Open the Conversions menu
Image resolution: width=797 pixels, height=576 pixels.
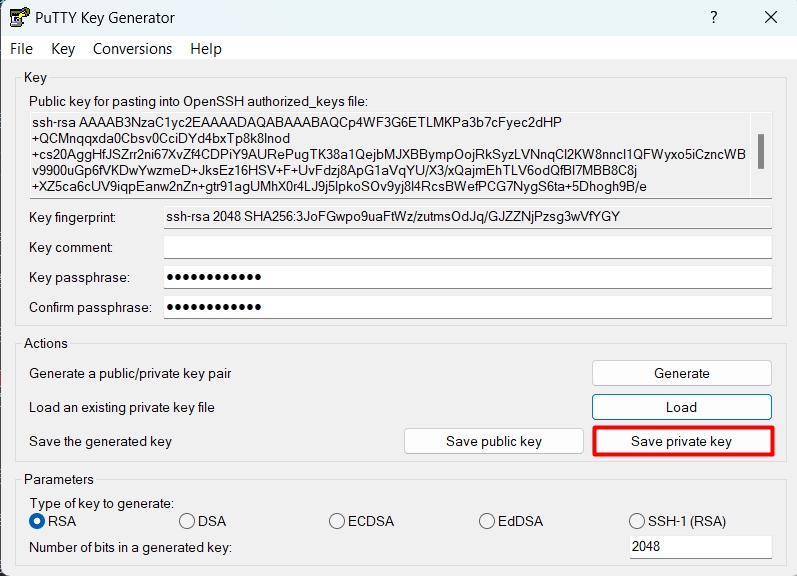pos(132,49)
